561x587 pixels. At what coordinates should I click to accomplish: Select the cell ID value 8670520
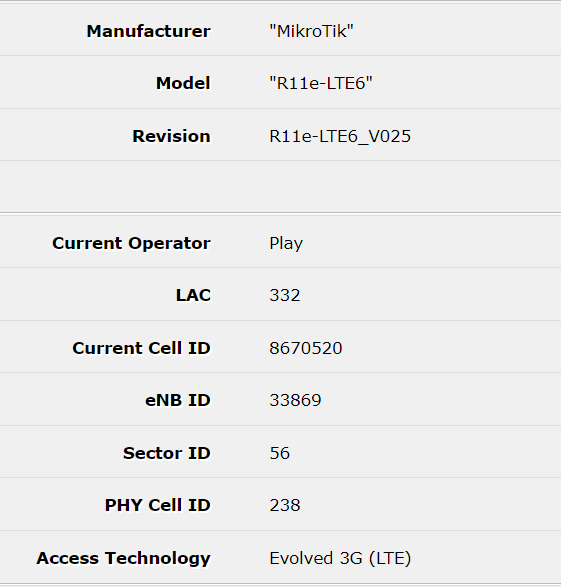(x=306, y=348)
